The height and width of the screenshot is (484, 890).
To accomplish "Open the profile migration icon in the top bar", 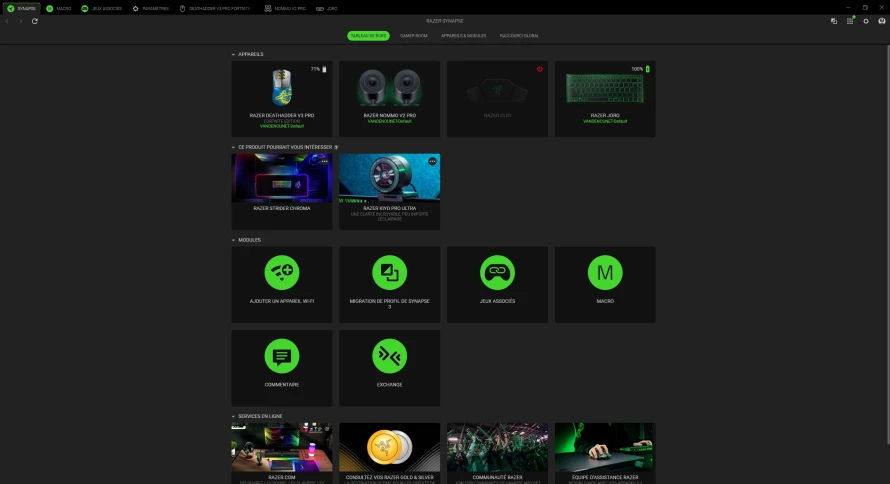I will (x=834, y=21).
